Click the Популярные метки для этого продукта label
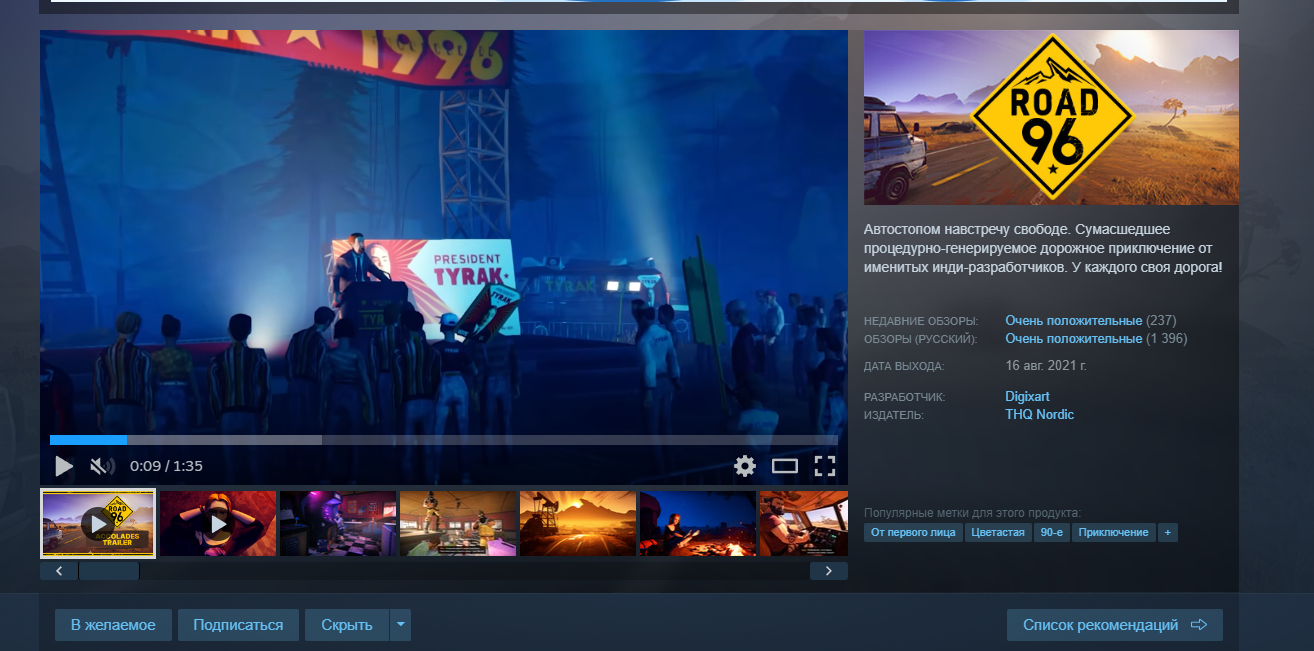Screen dimensions: 1314x651 point(972,512)
